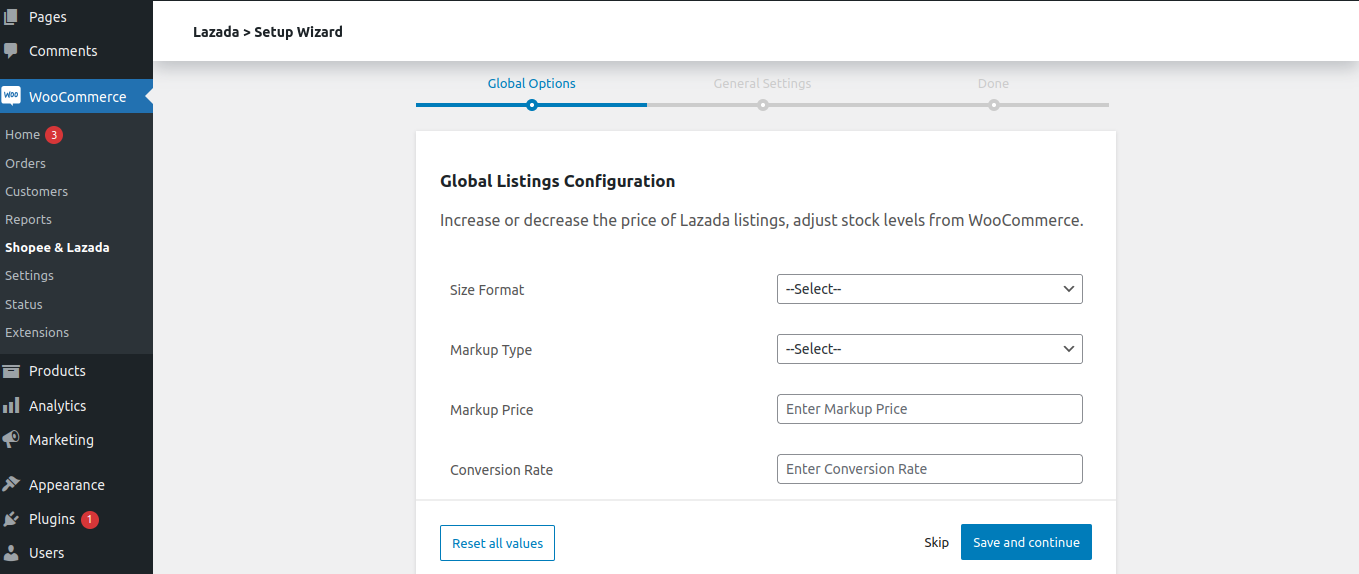Screen dimensions: 1359x574
Task: Focus the Conversion Rate input field
Action: click(x=929, y=469)
